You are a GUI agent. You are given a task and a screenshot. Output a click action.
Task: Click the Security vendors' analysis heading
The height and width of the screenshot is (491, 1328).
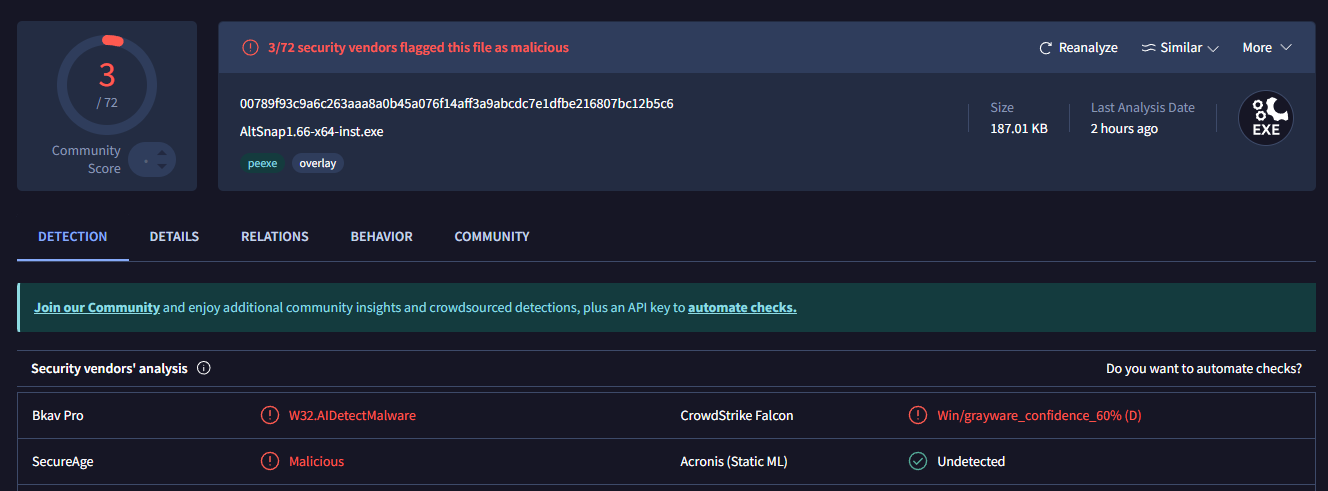coord(109,368)
